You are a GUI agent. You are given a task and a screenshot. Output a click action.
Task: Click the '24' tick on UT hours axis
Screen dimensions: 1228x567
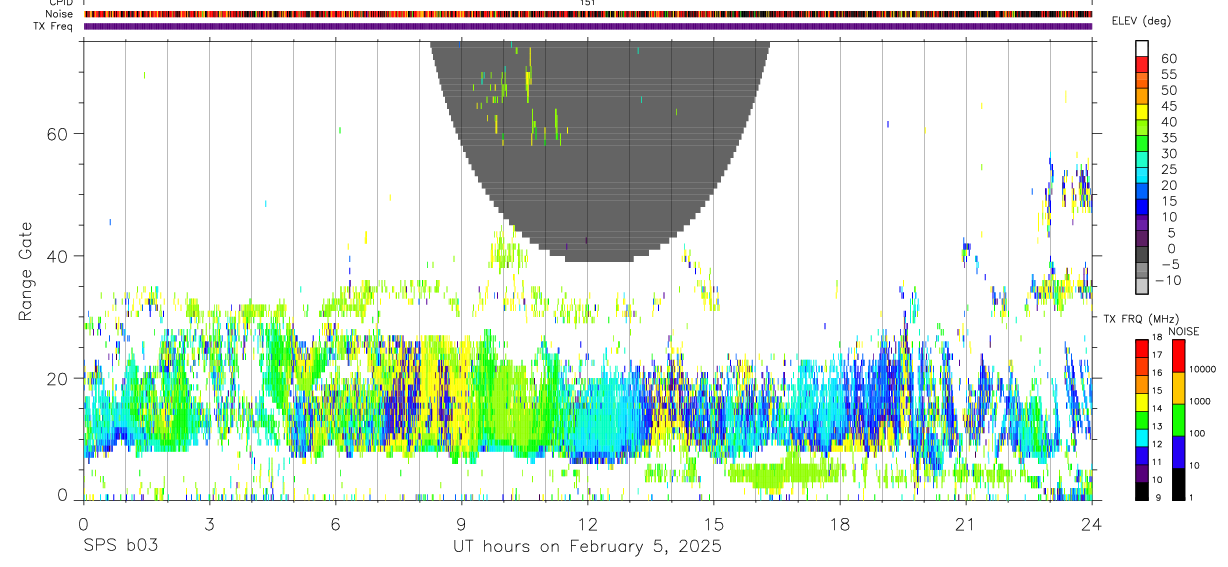[x=1091, y=524]
